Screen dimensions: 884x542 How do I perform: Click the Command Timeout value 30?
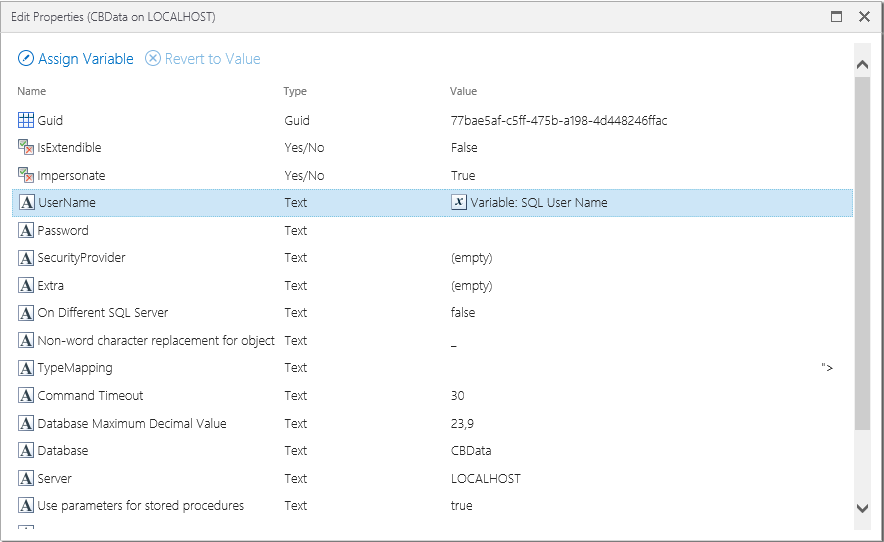click(458, 395)
